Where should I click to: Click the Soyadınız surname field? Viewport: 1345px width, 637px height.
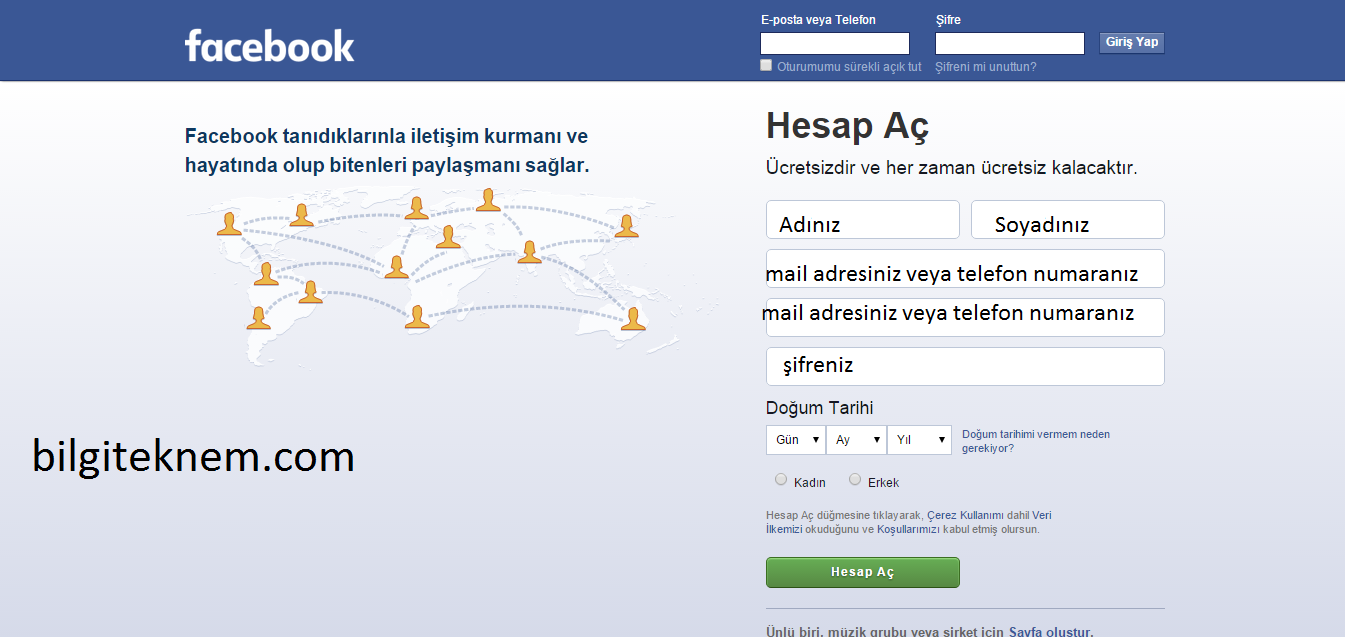[1068, 220]
